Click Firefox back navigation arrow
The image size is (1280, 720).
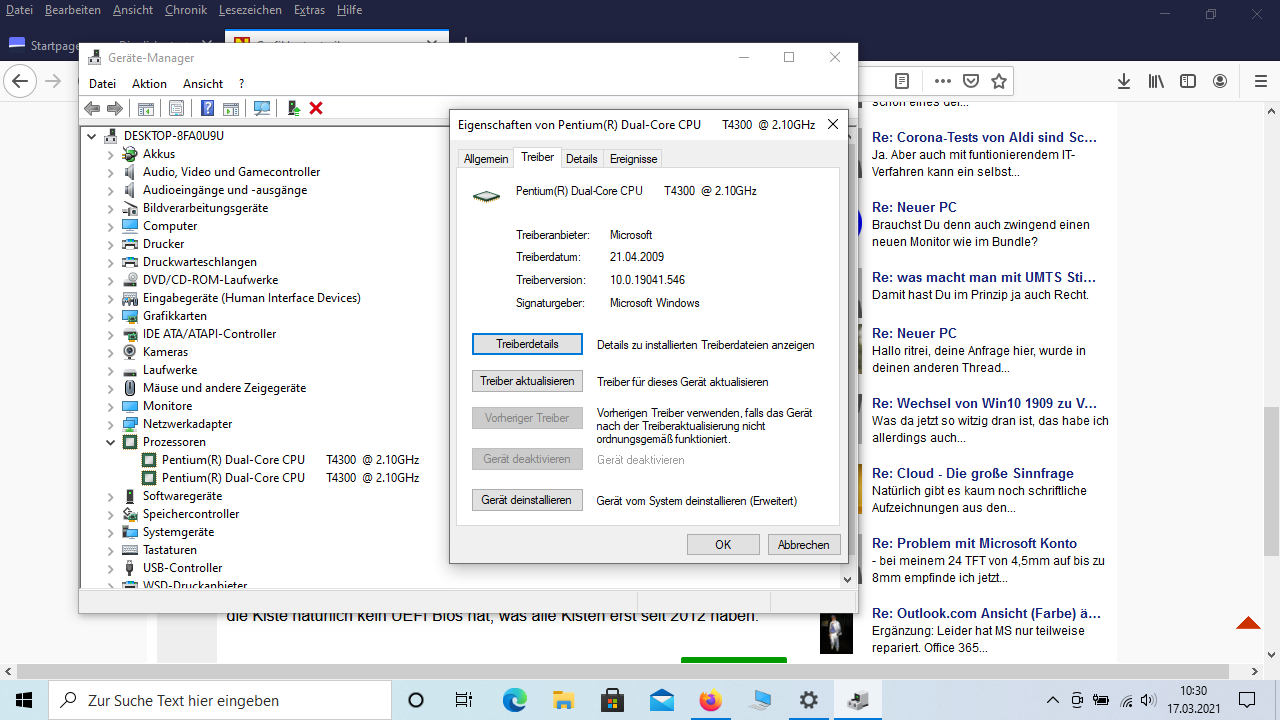20,81
